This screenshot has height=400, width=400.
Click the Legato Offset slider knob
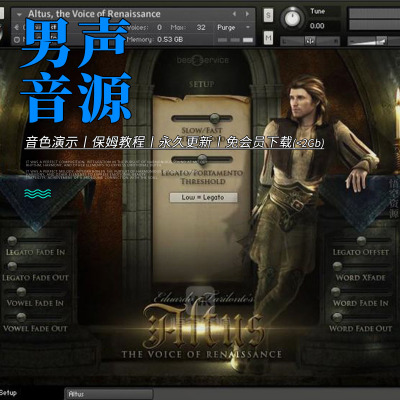361,241
